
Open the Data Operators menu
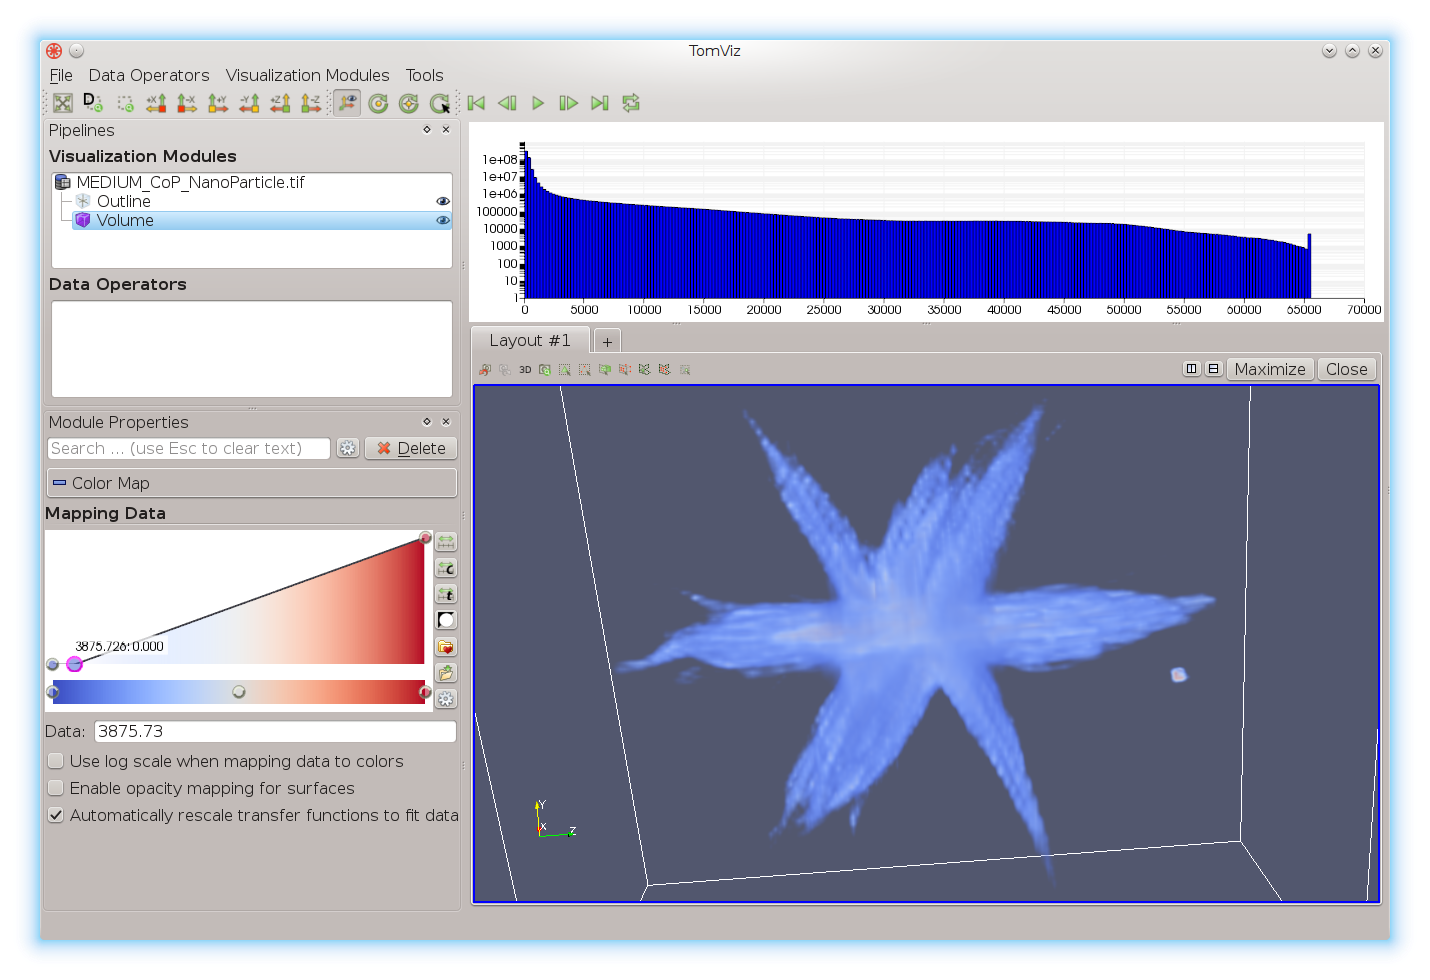pyautogui.click(x=149, y=75)
